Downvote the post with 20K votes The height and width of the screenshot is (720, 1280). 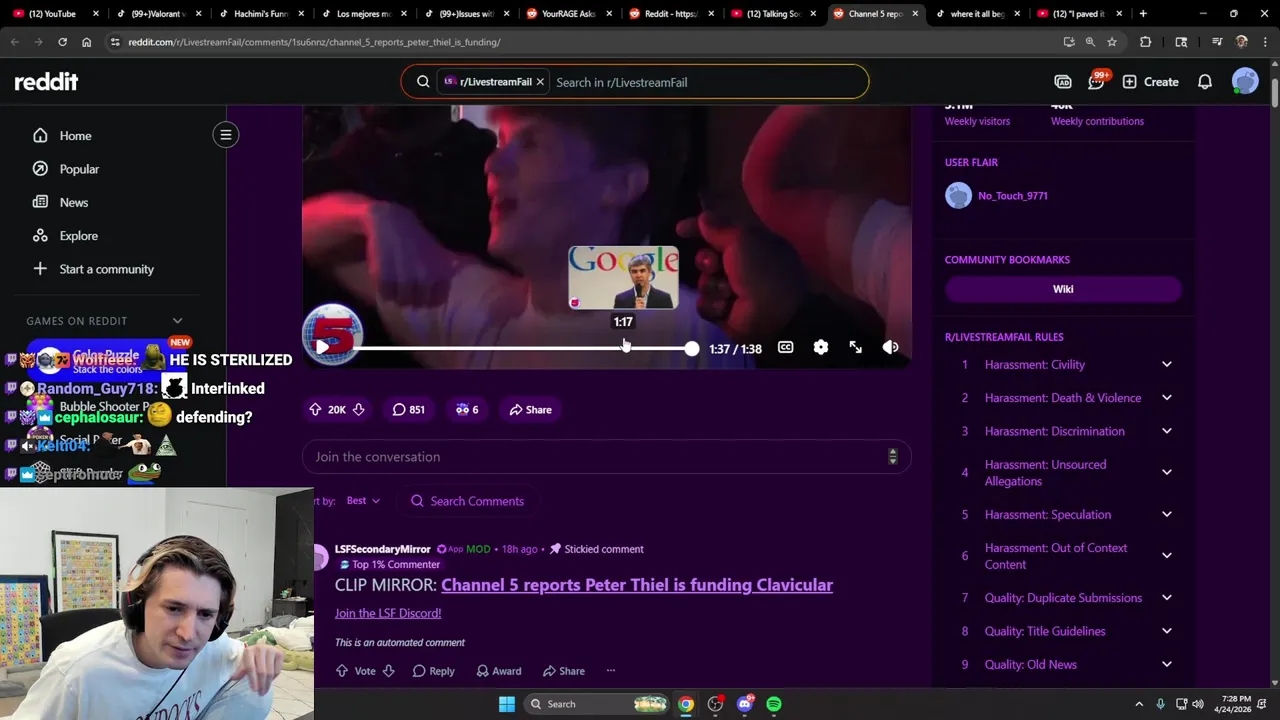point(358,409)
